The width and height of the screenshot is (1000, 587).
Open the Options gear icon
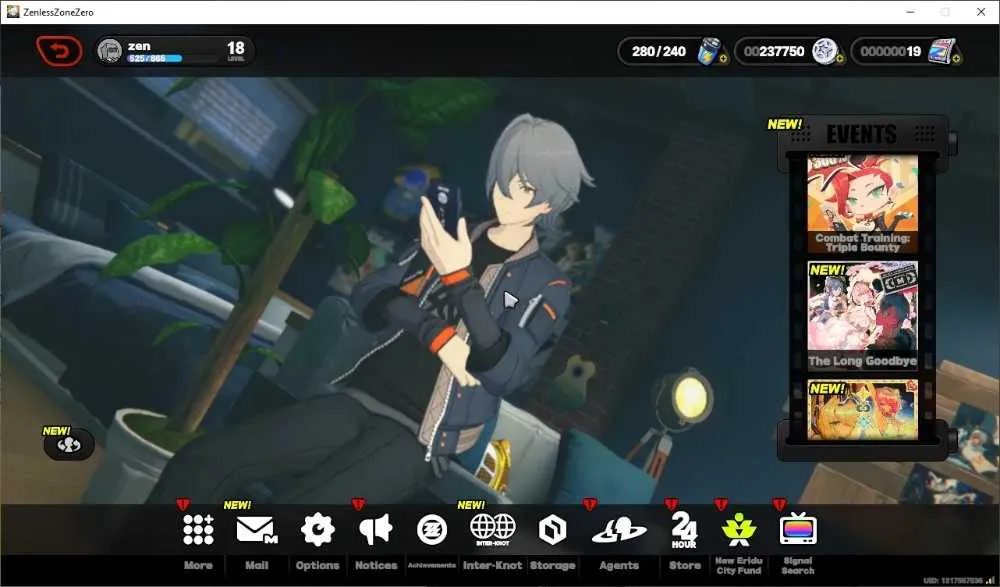tap(317, 530)
